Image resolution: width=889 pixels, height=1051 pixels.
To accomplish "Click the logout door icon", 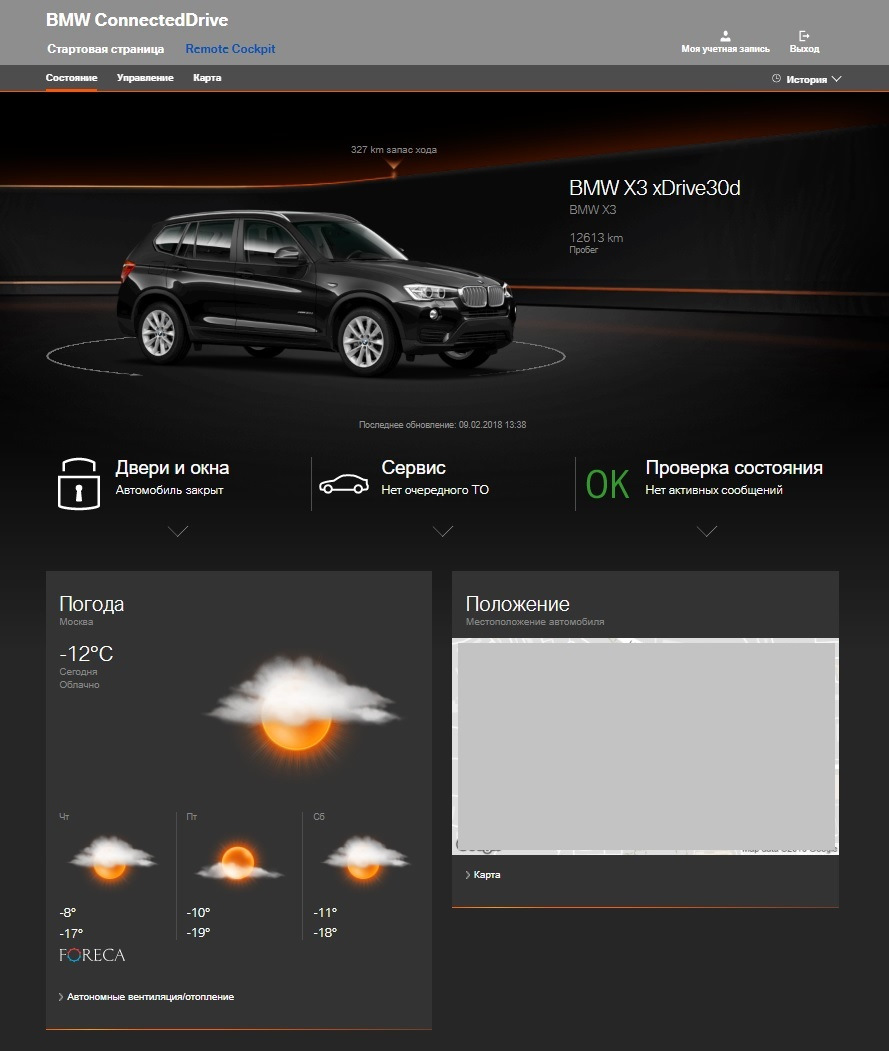I will tap(804, 36).
